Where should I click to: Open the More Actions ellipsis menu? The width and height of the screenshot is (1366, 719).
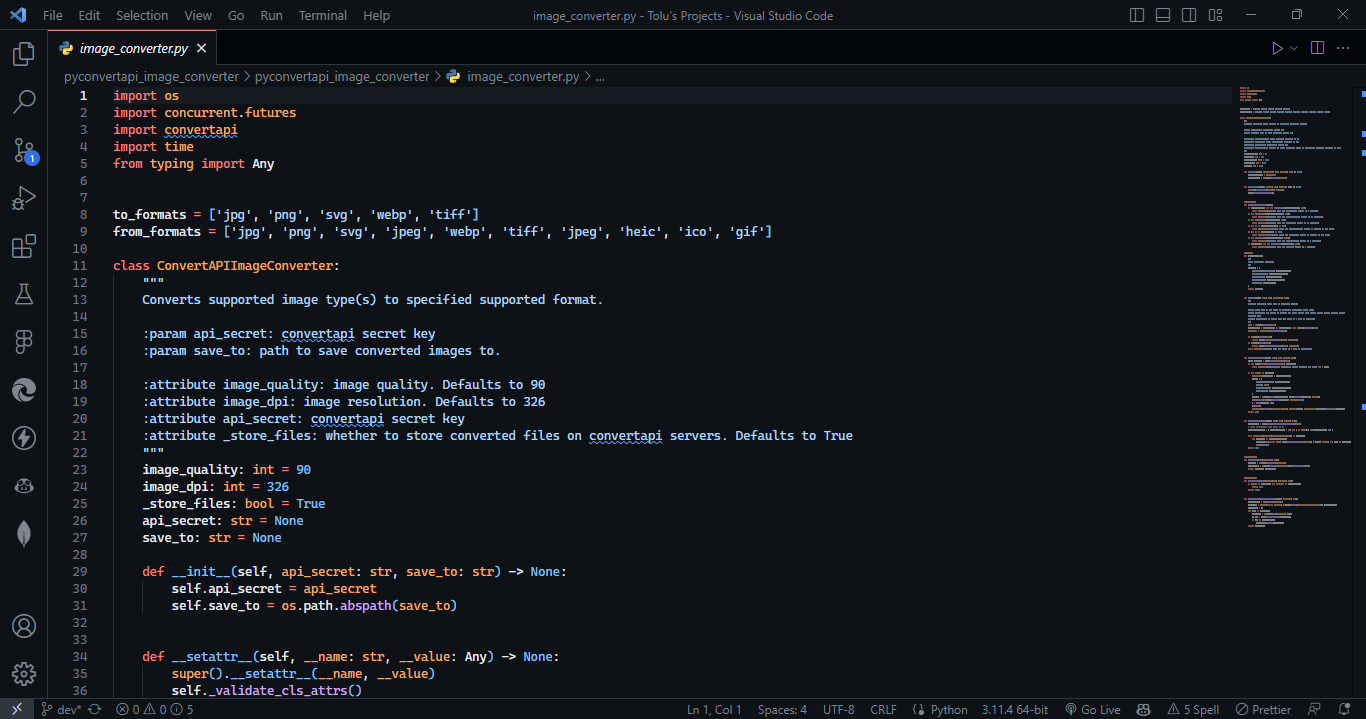(1344, 48)
